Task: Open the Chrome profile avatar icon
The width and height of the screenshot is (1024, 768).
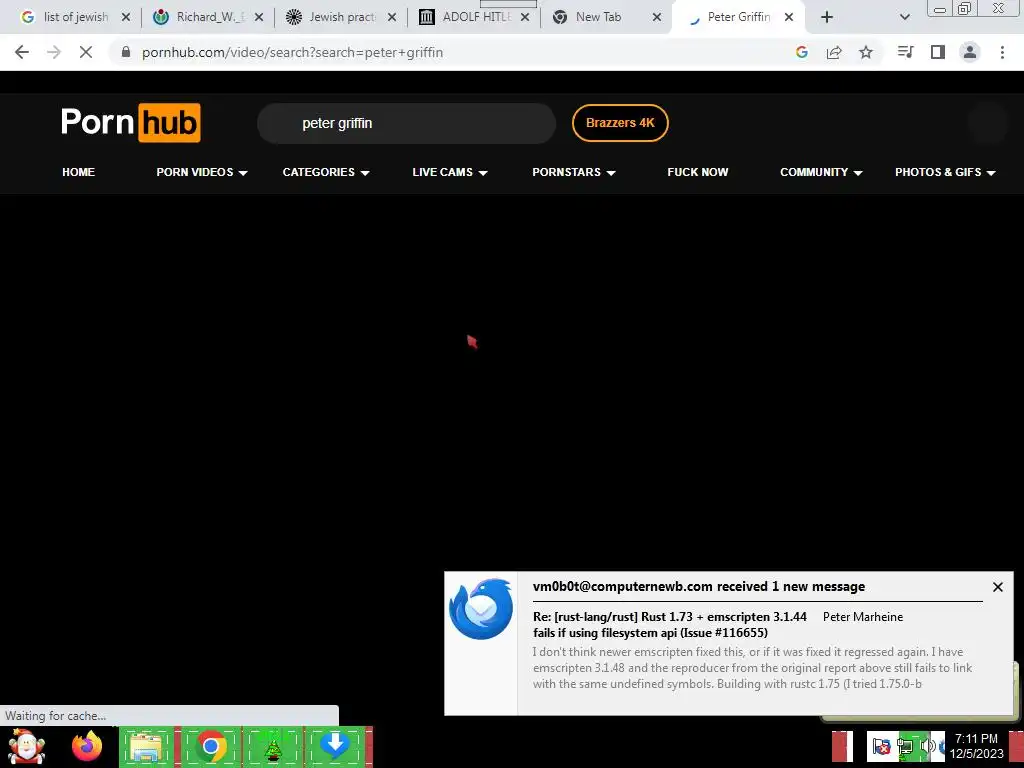Action: click(x=970, y=52)
